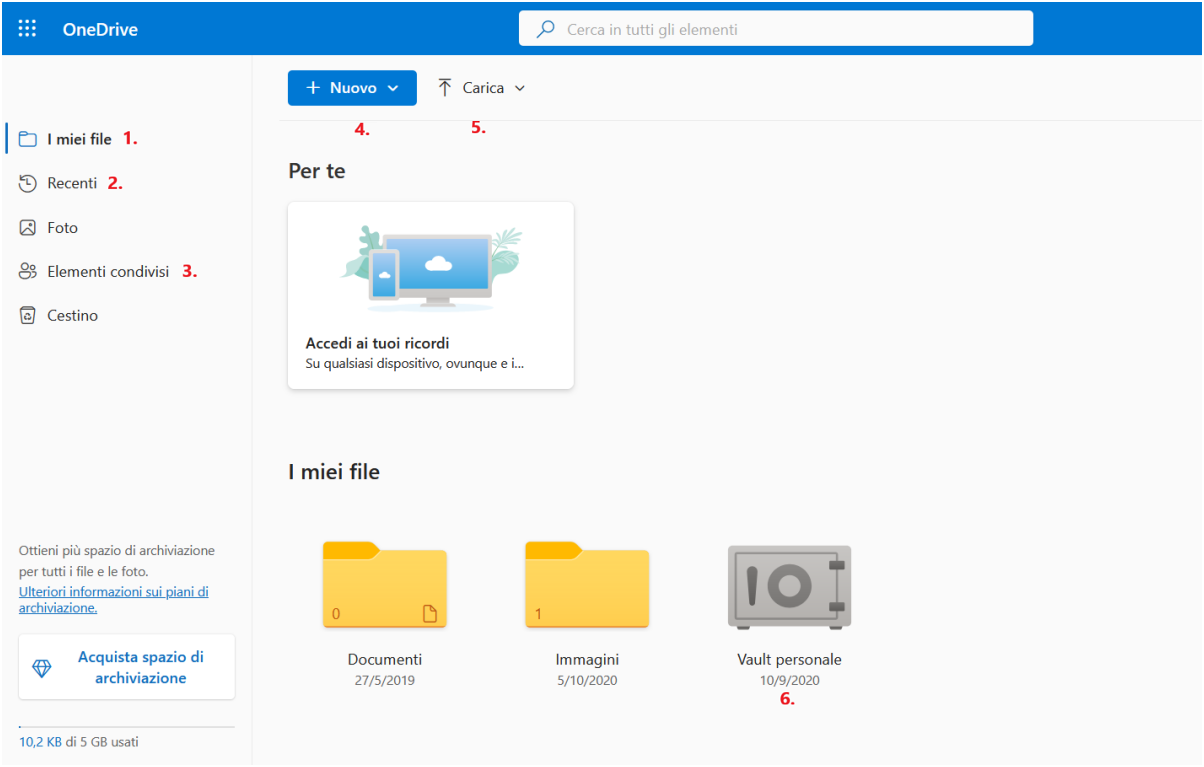Image resolution: width=1204 pixels, height=767 pixels.
Task: Focus the "Cerca in tutti gli elementi" search field
Action: (x=775, y=29)
